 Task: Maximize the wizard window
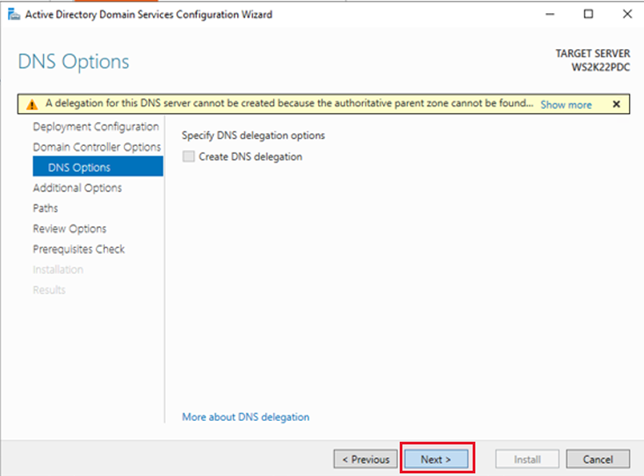[588, 14]
